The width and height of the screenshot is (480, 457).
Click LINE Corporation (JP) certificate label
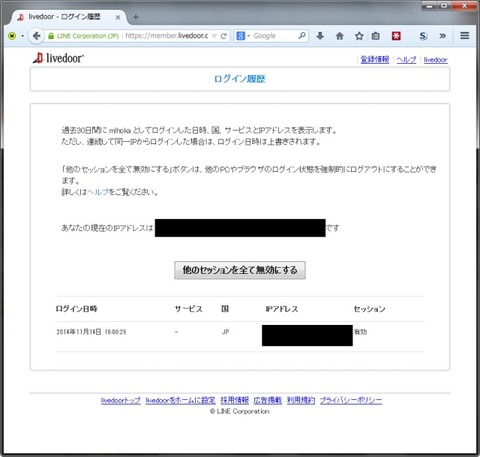tap(88, 36)
